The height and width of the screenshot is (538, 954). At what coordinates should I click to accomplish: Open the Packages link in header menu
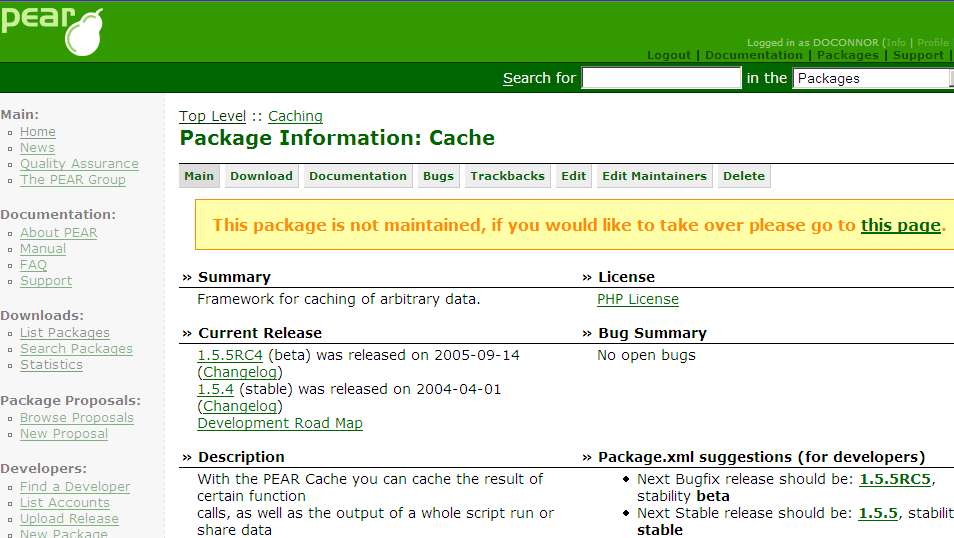tap(848, 55)
